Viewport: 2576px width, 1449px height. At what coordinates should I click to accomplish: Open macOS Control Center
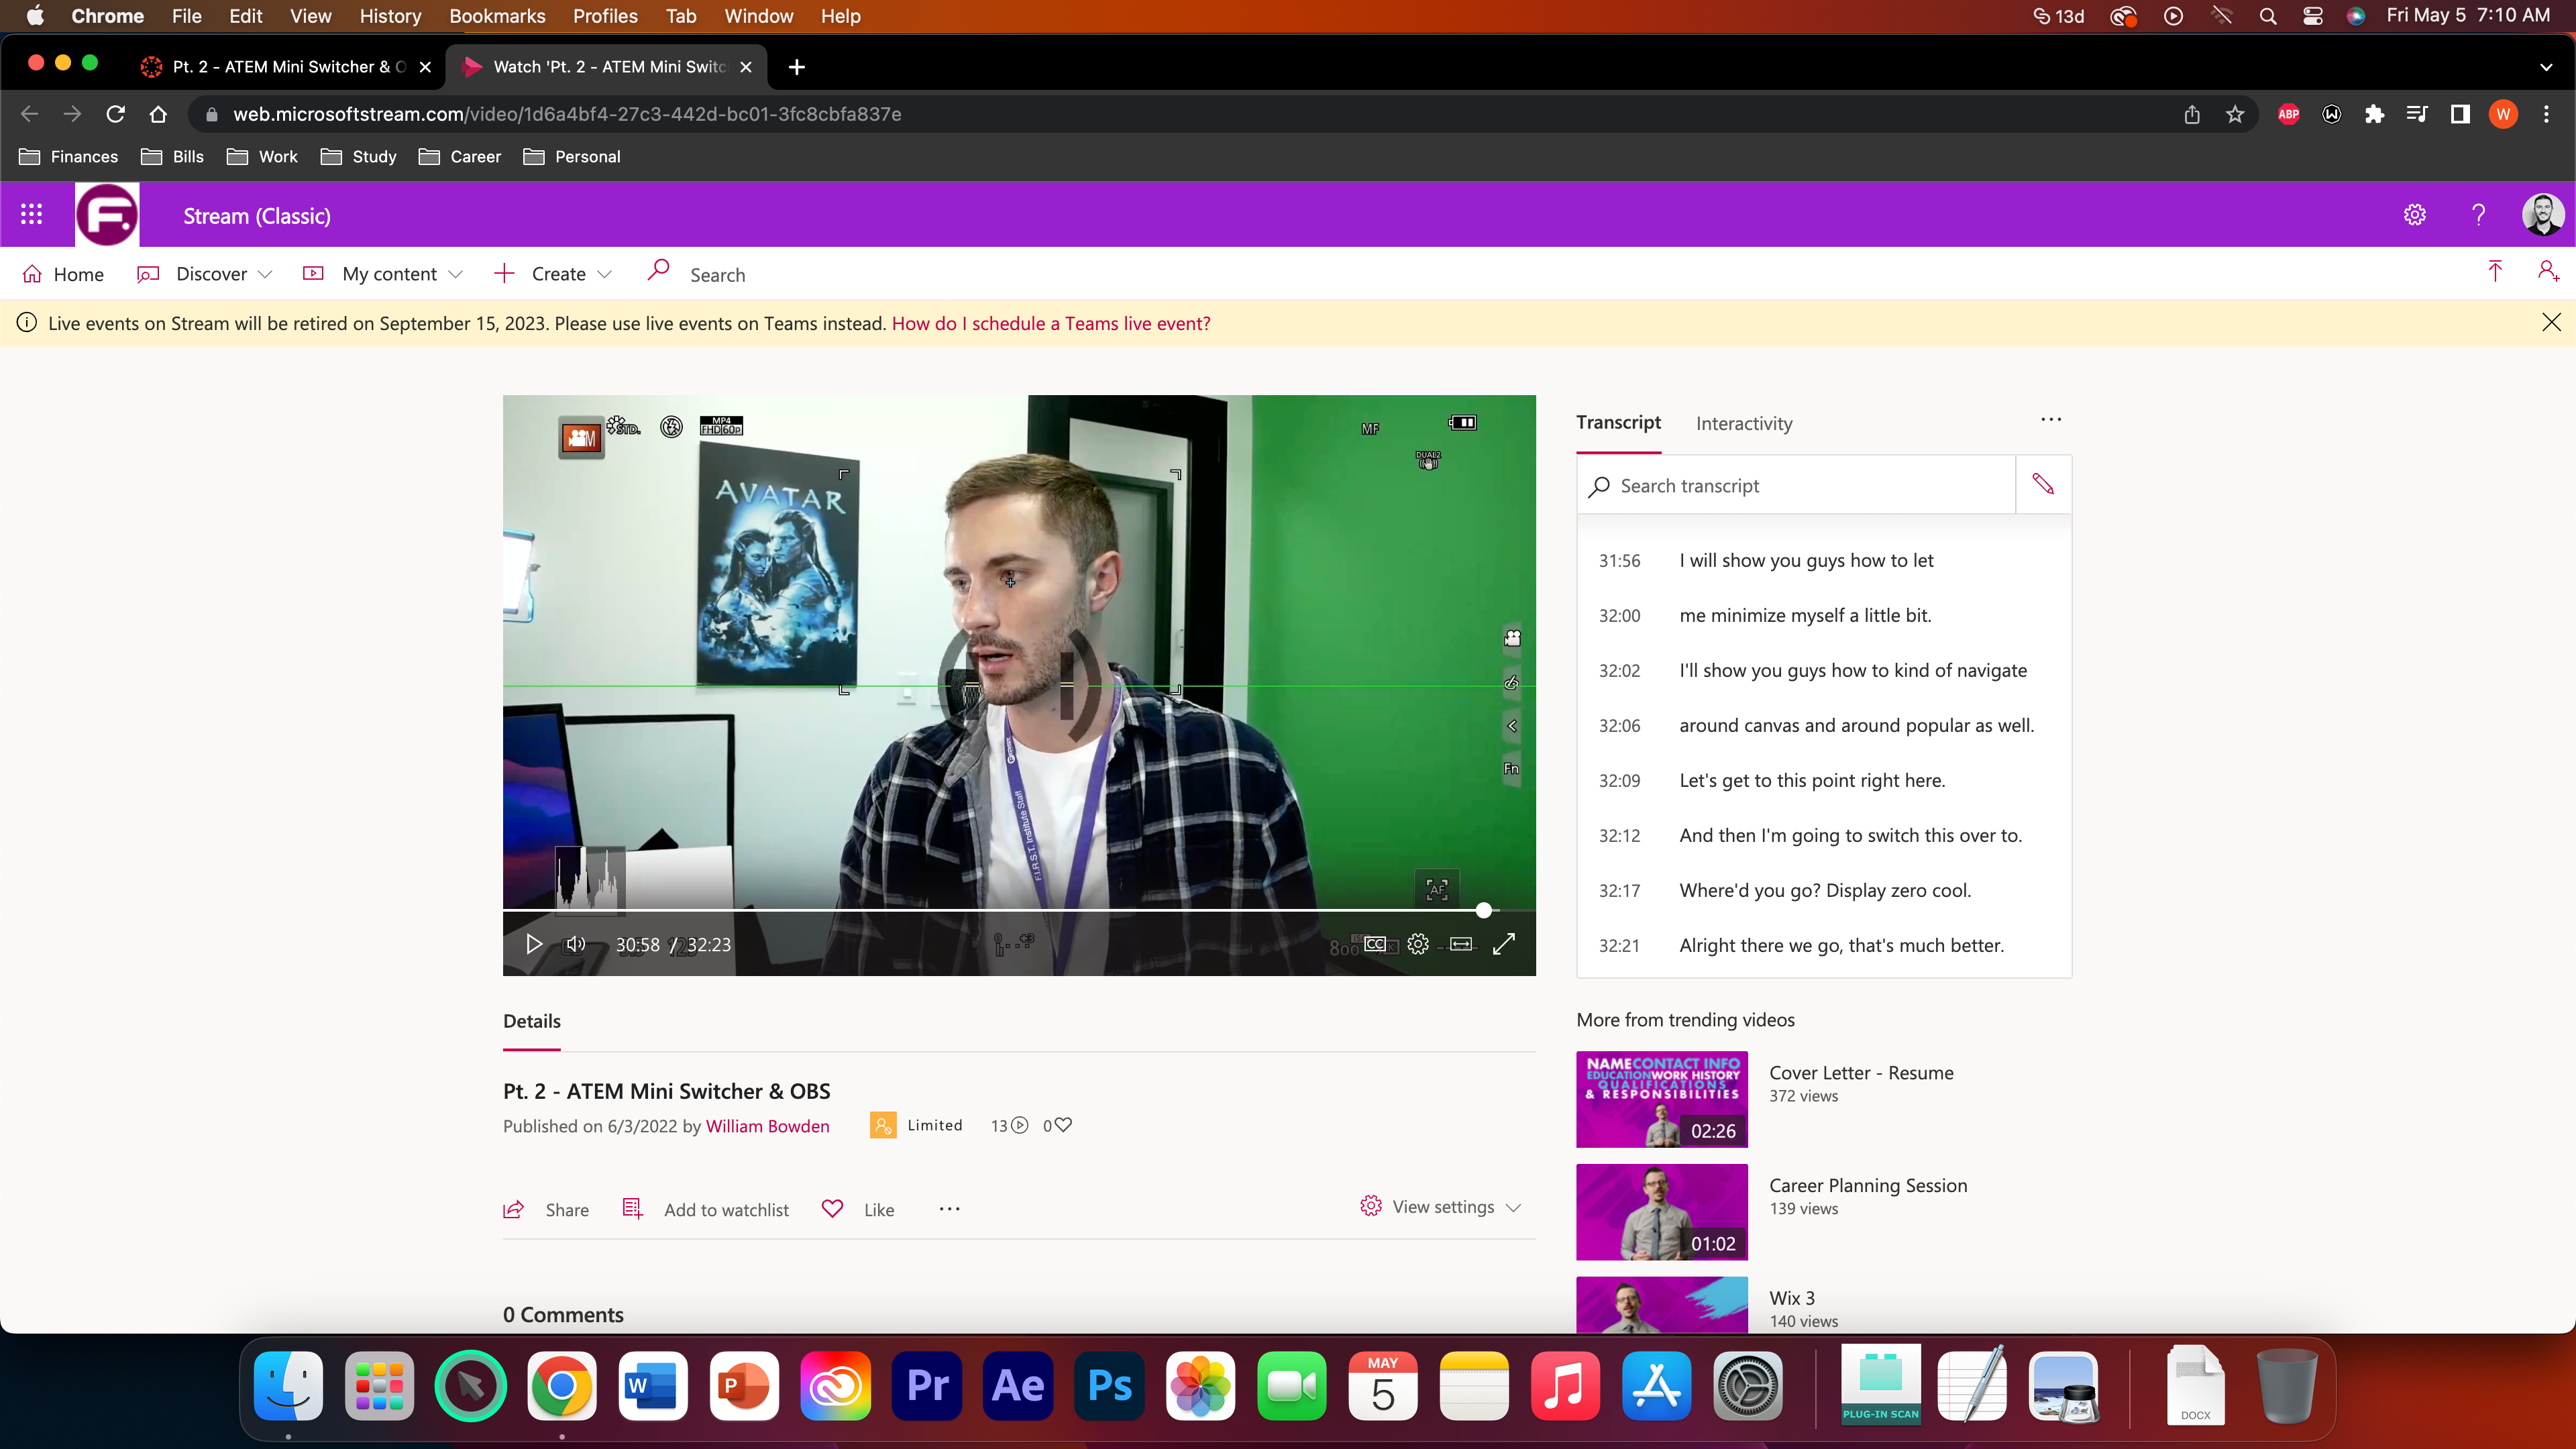(x=2312, y=16)
